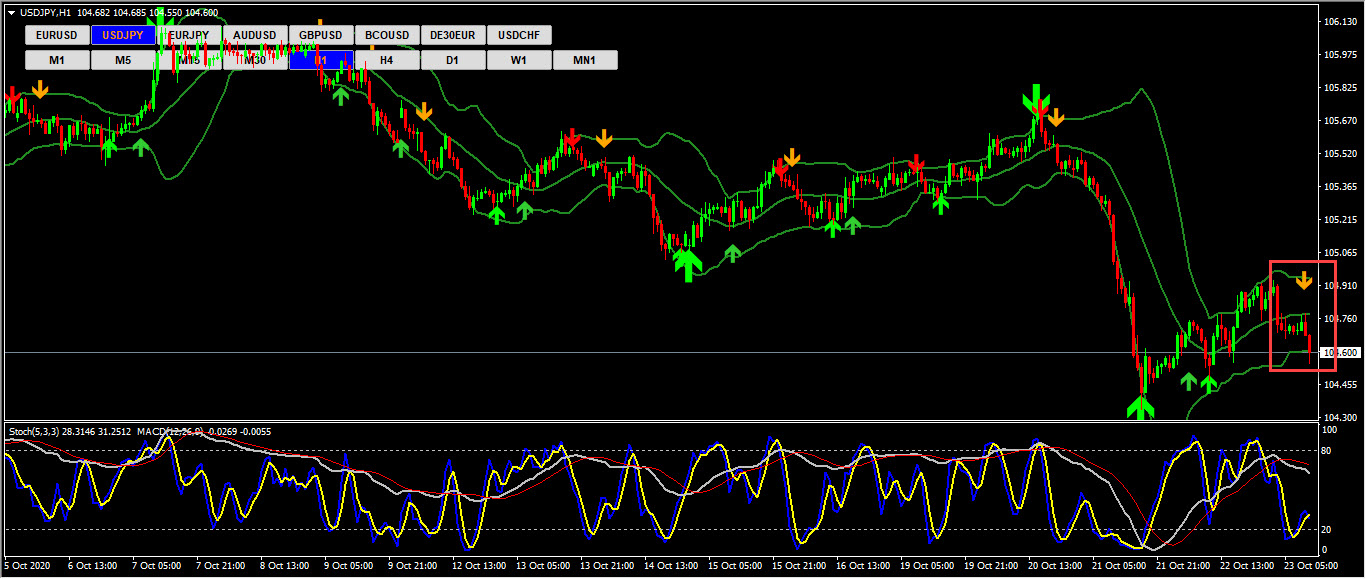Click the 104.600 price label on the right axis
Image resolution: width=1366 pixels, height=579 pixels.
(x=1340, y=352)
